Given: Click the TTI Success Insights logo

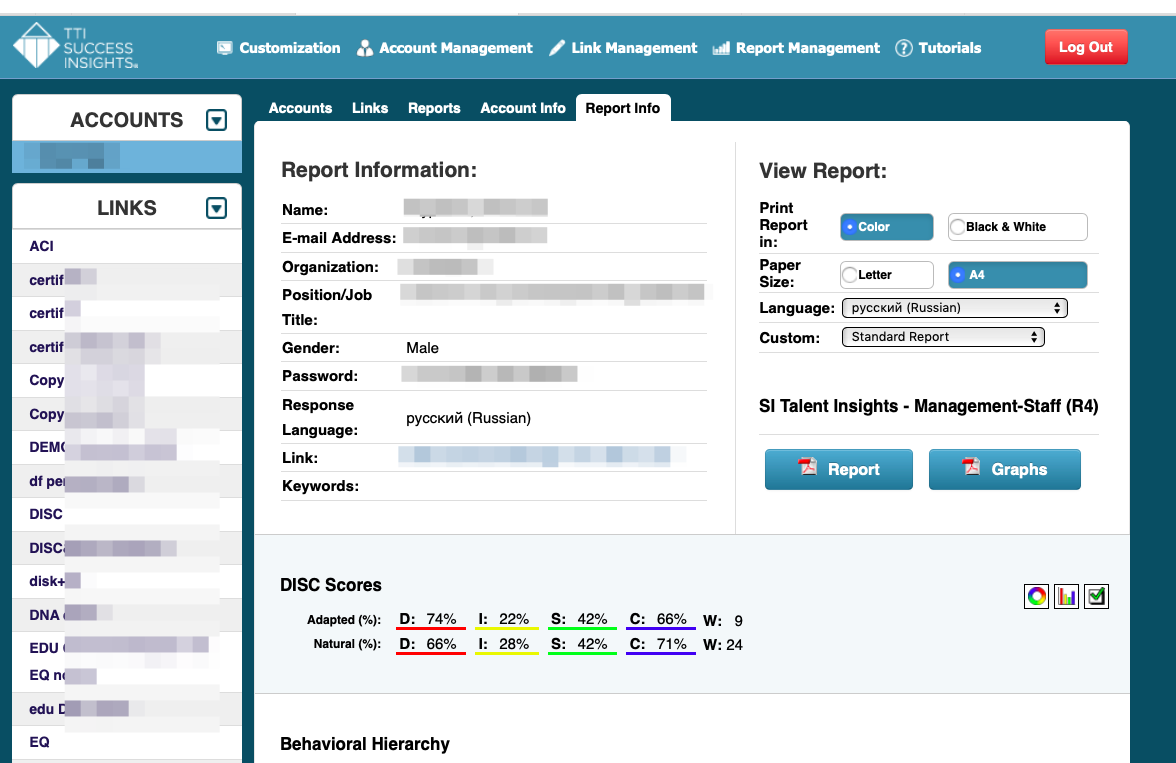Looking at the screenshot, I should pos(75,47).
